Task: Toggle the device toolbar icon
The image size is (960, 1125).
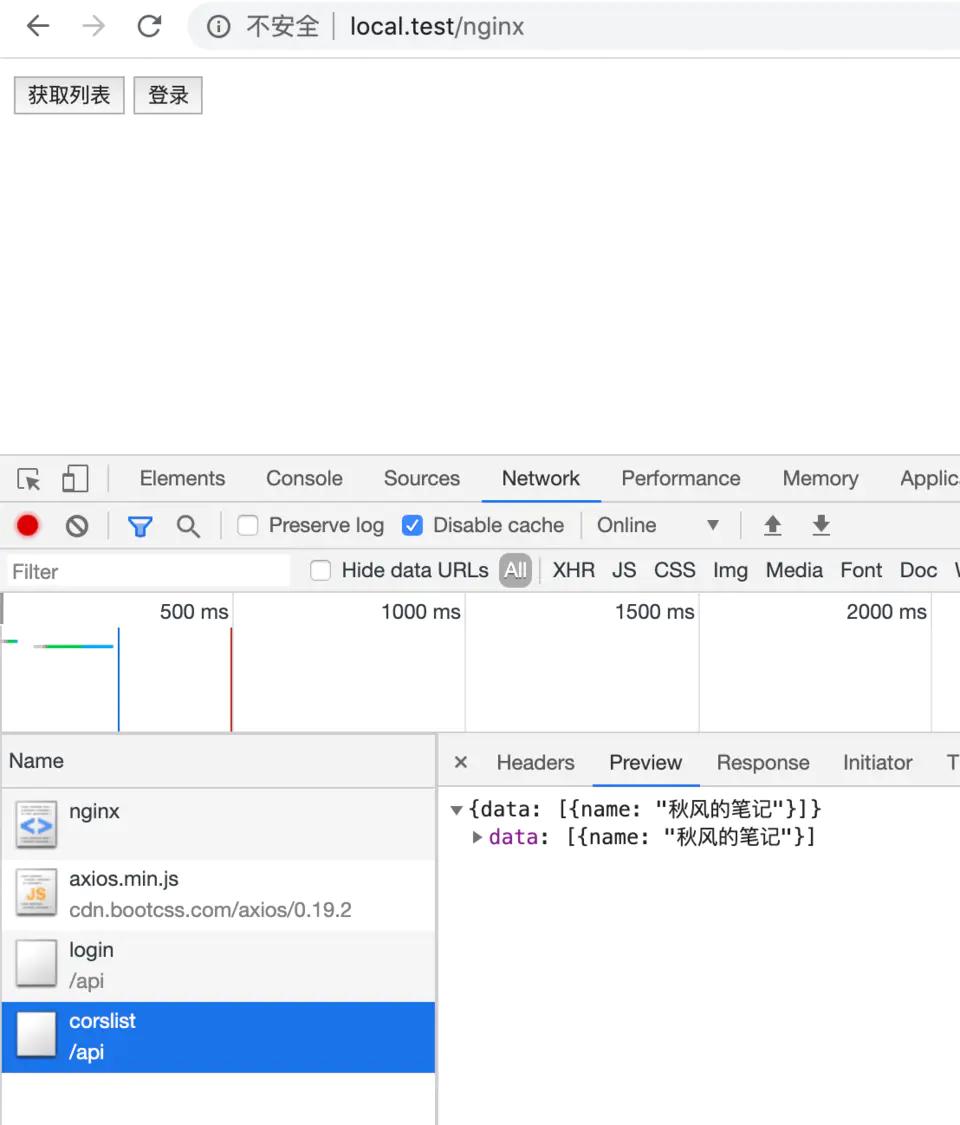Action: (x=75, y=478)
